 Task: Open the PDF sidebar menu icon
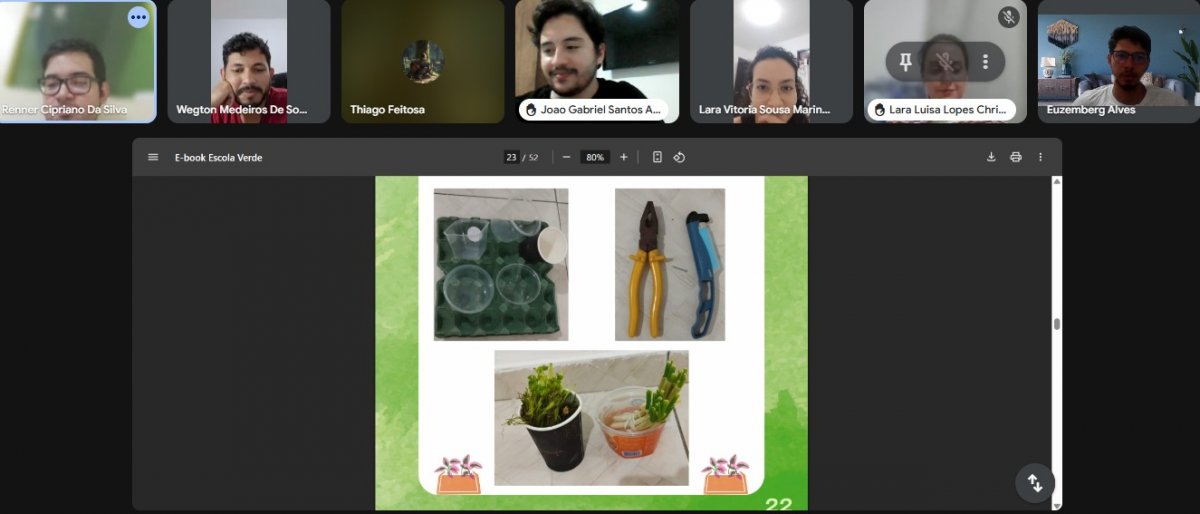coord(153,157)
